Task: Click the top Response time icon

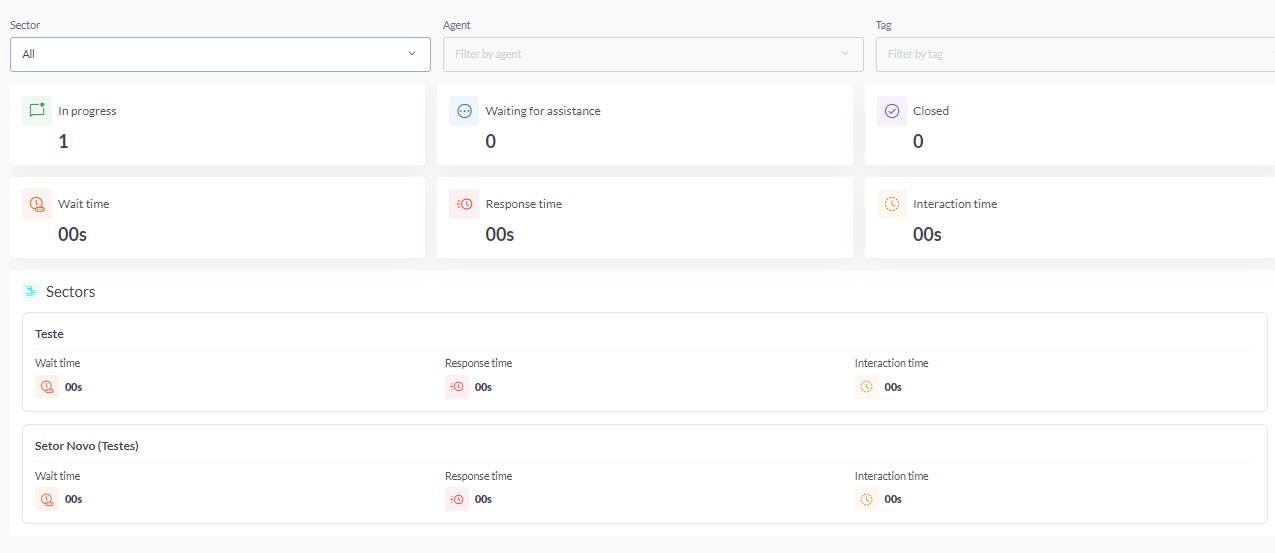Action: 464,204
